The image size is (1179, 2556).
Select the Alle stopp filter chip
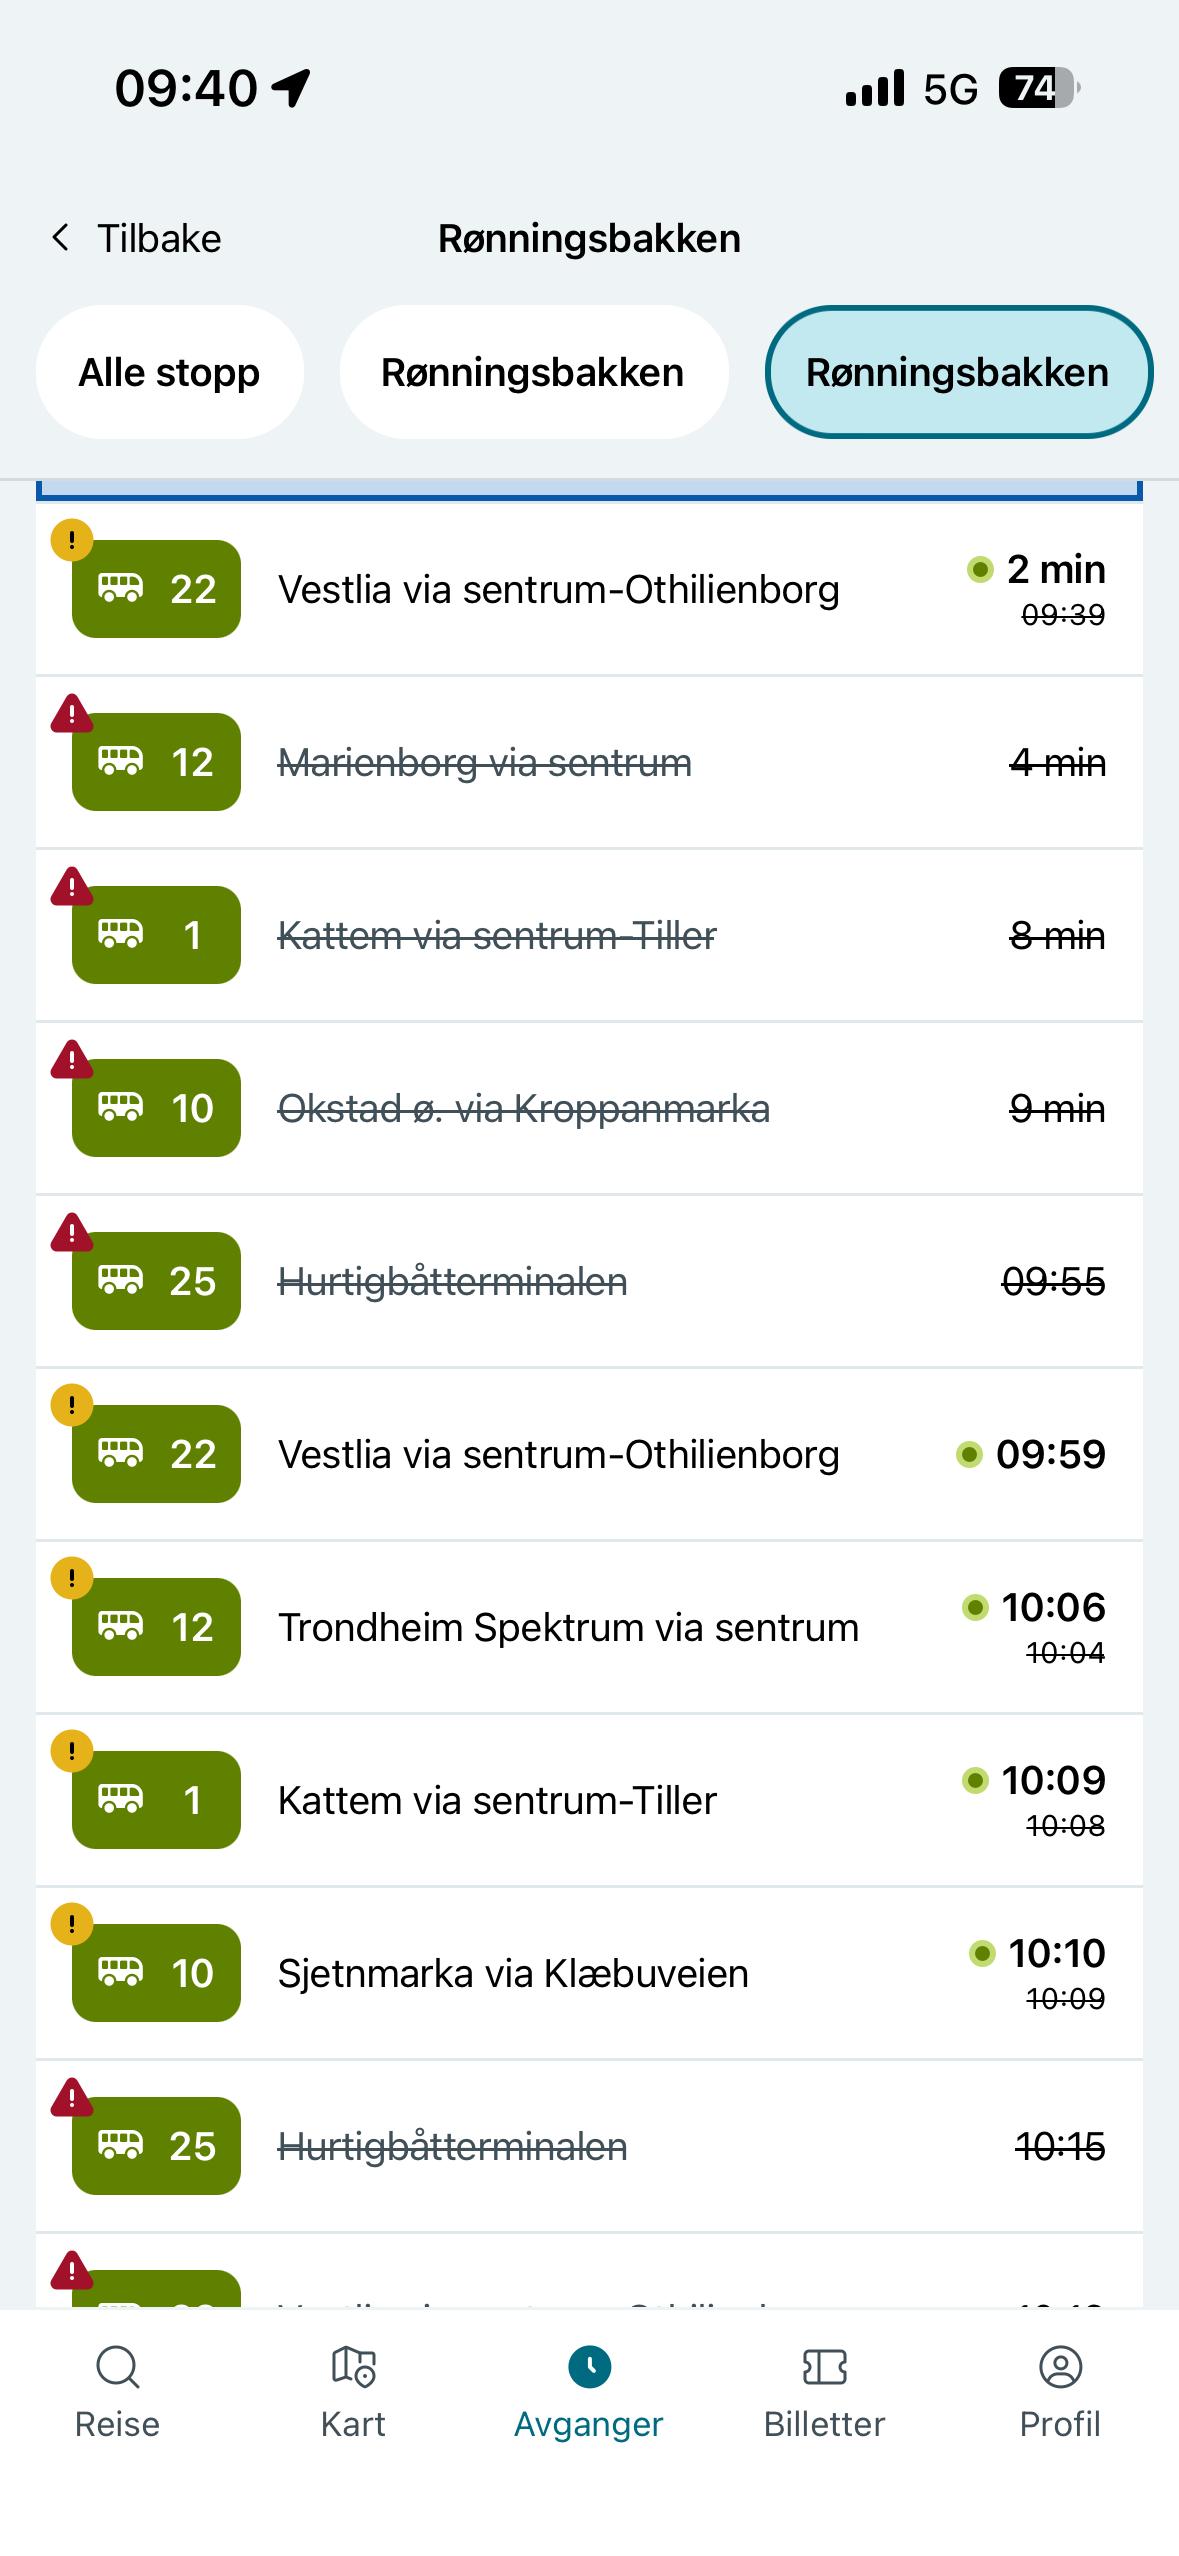pyautogui.click(x=170, y=372)
